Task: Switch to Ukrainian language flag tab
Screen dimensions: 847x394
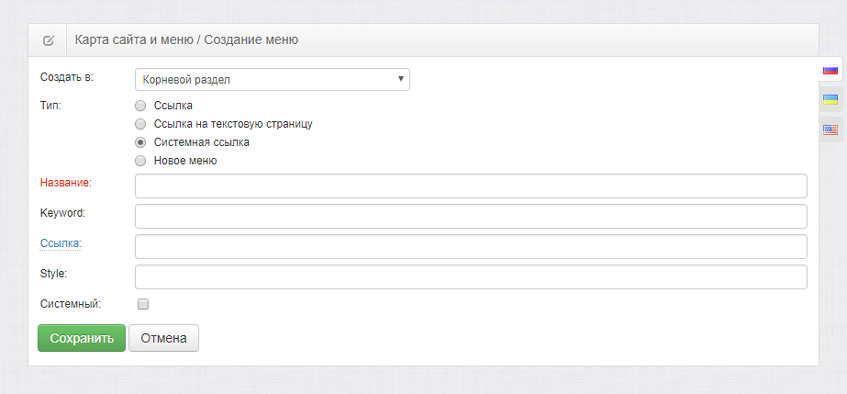Action: point(830,99)
